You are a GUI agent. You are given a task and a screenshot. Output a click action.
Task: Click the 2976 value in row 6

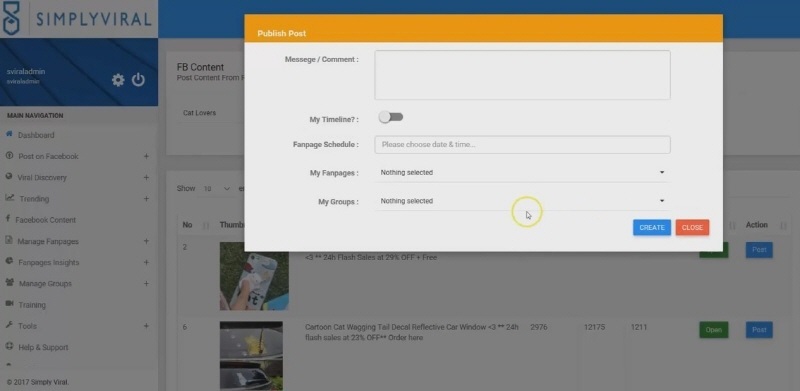[539, 327]
